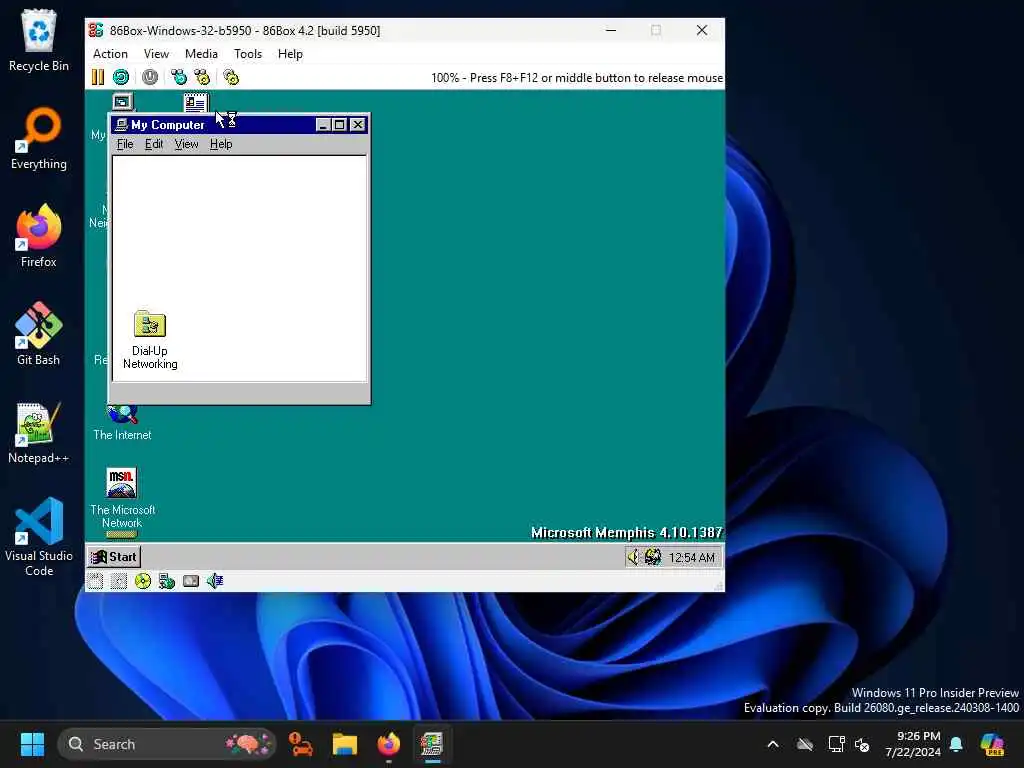Pause the emulation with the pause icon
1024x768 pixels.
tap(98, 77)
